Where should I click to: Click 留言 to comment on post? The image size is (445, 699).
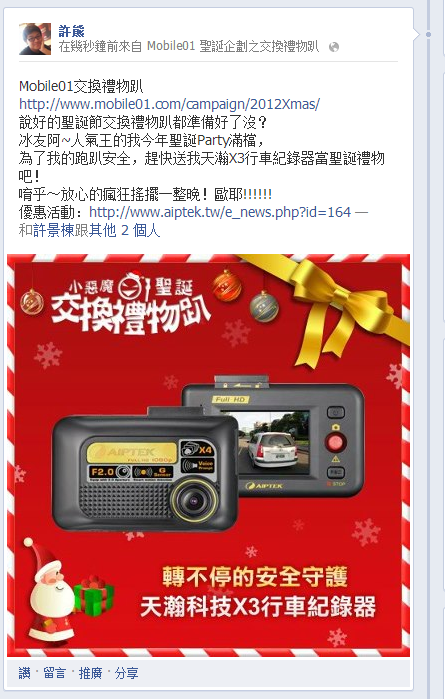pos(54,673)
